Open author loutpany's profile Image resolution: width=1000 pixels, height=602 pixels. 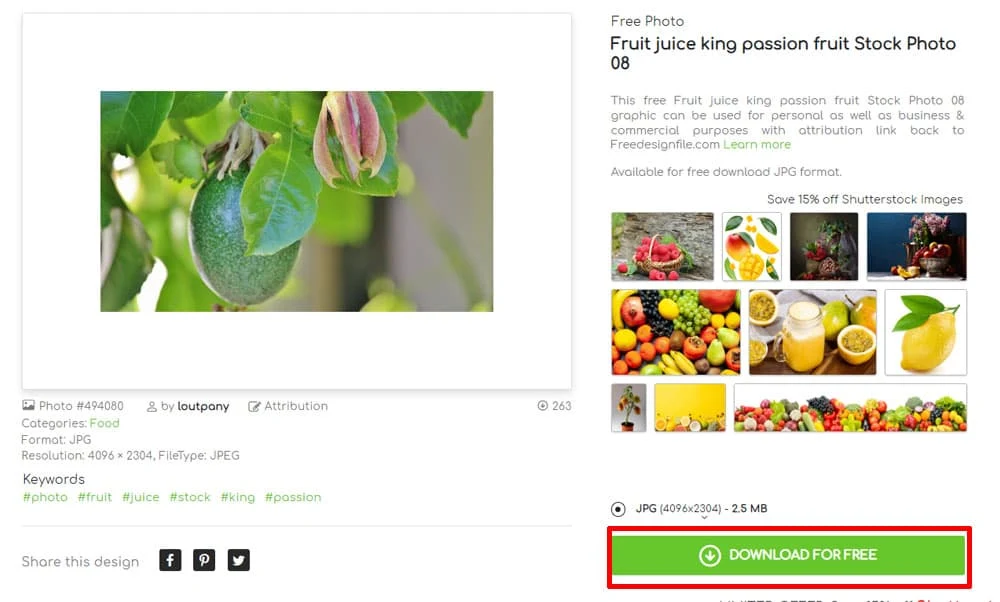tap(203, 406)
